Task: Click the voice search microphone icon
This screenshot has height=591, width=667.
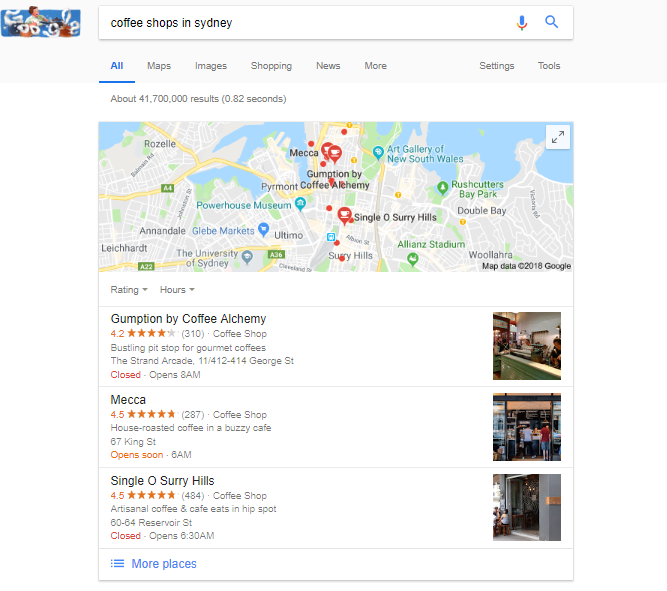Action: pyautogui.click(x=522, y=23)
